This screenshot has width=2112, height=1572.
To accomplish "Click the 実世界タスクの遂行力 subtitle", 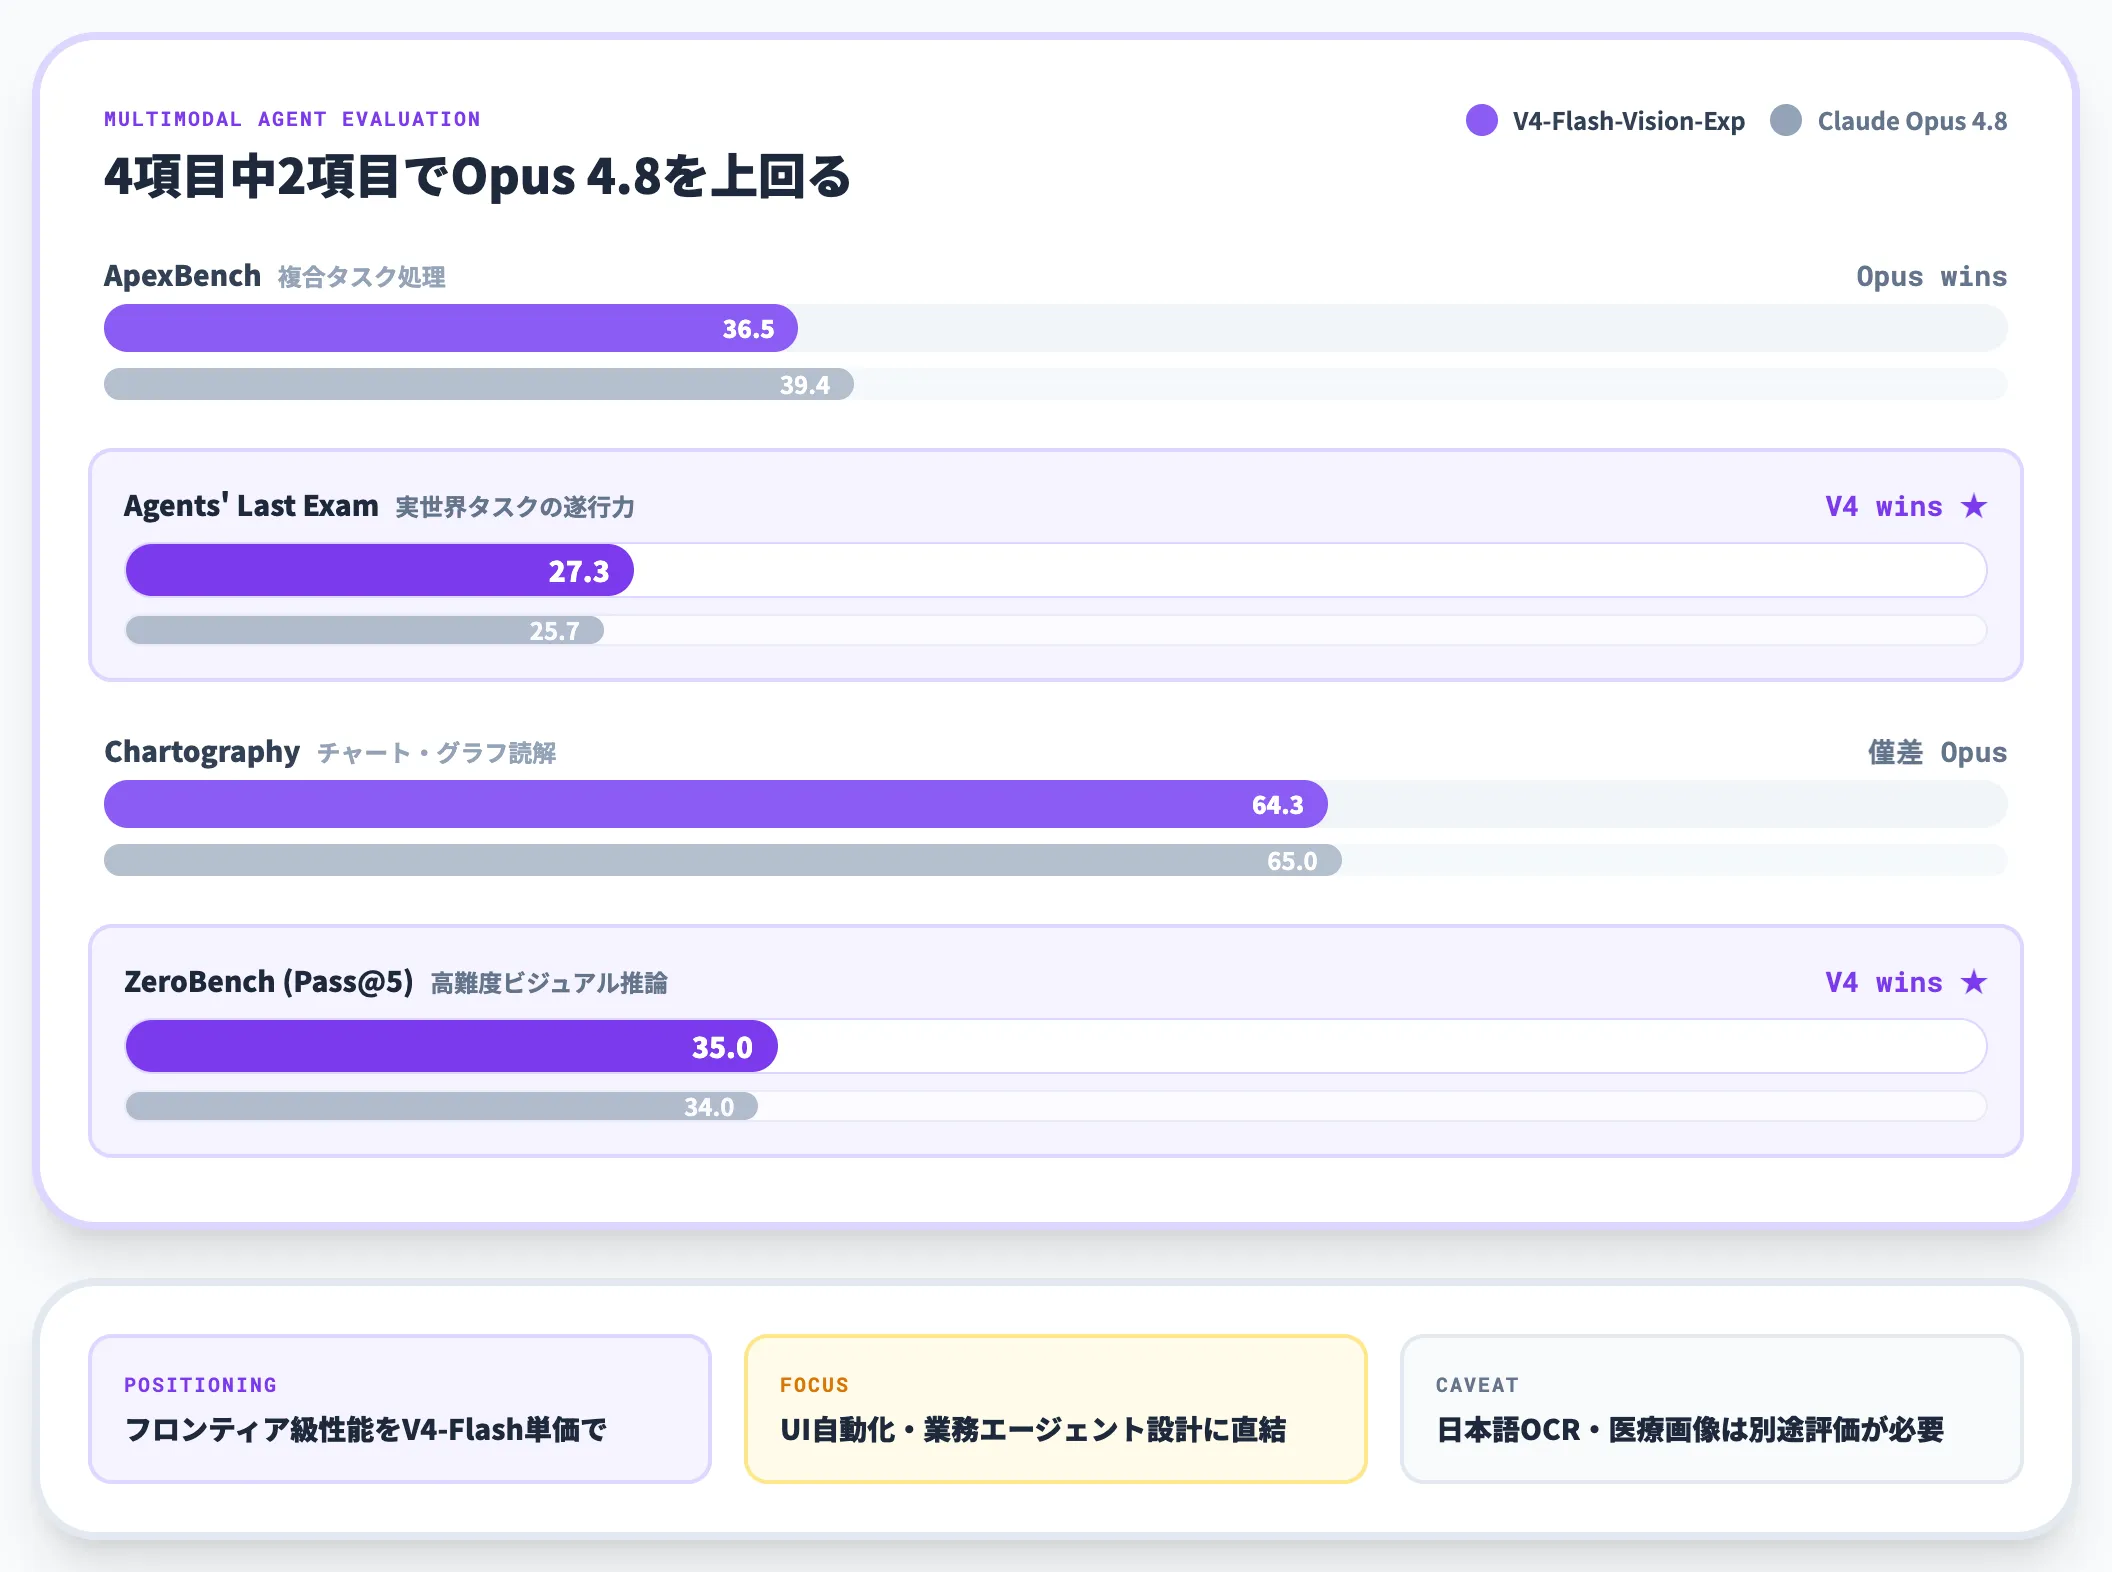I will click(515, 507).
